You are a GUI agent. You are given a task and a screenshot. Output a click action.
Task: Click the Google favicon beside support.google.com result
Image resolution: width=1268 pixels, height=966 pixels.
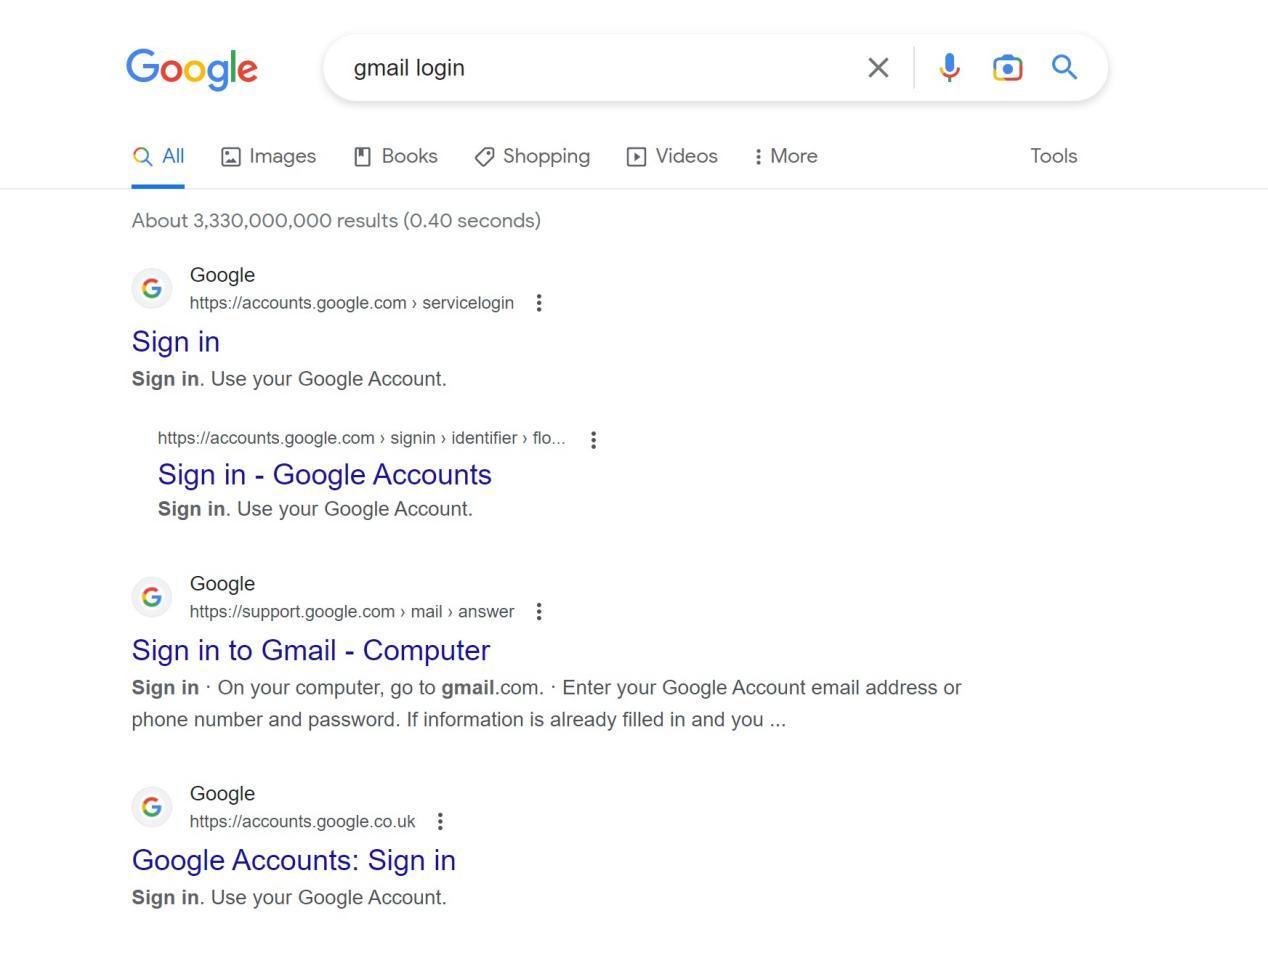(152, 597)
